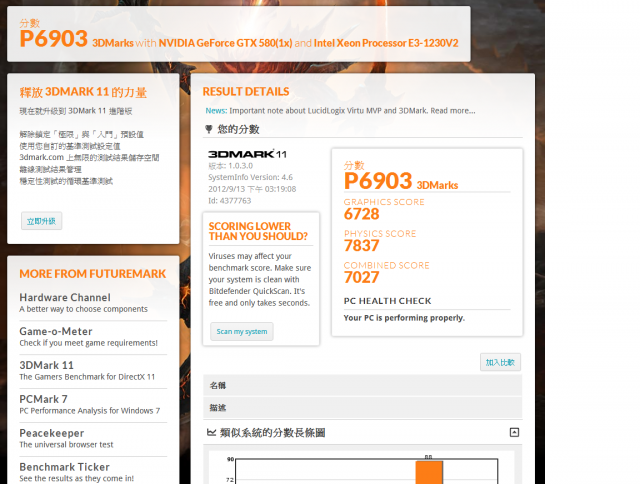640x484 pixels.
Task: Collapse the similar systems score chart section
Action: pos(514,432)
